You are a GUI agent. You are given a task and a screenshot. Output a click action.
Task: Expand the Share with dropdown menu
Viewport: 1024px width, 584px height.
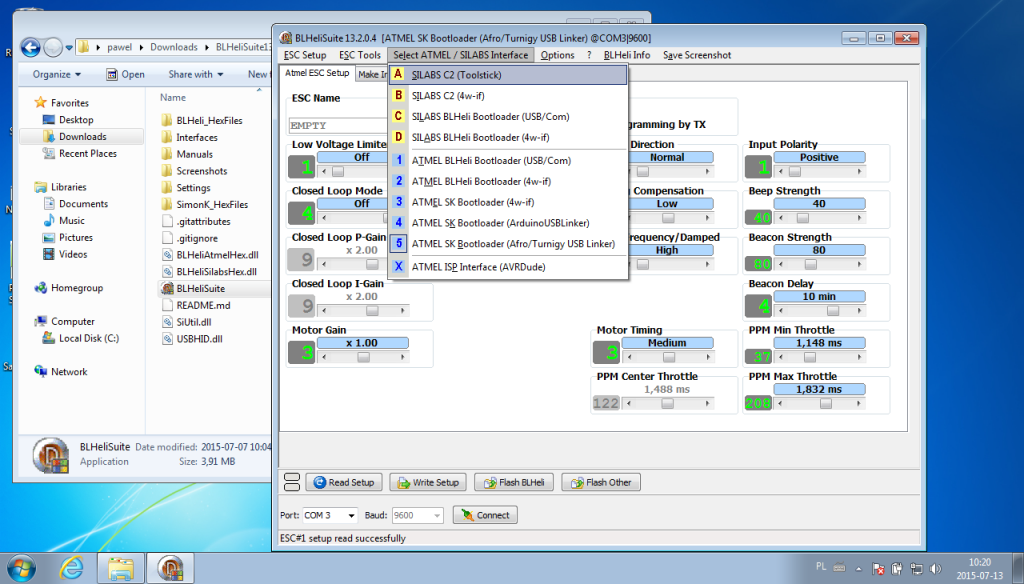(x=195, y=74)
